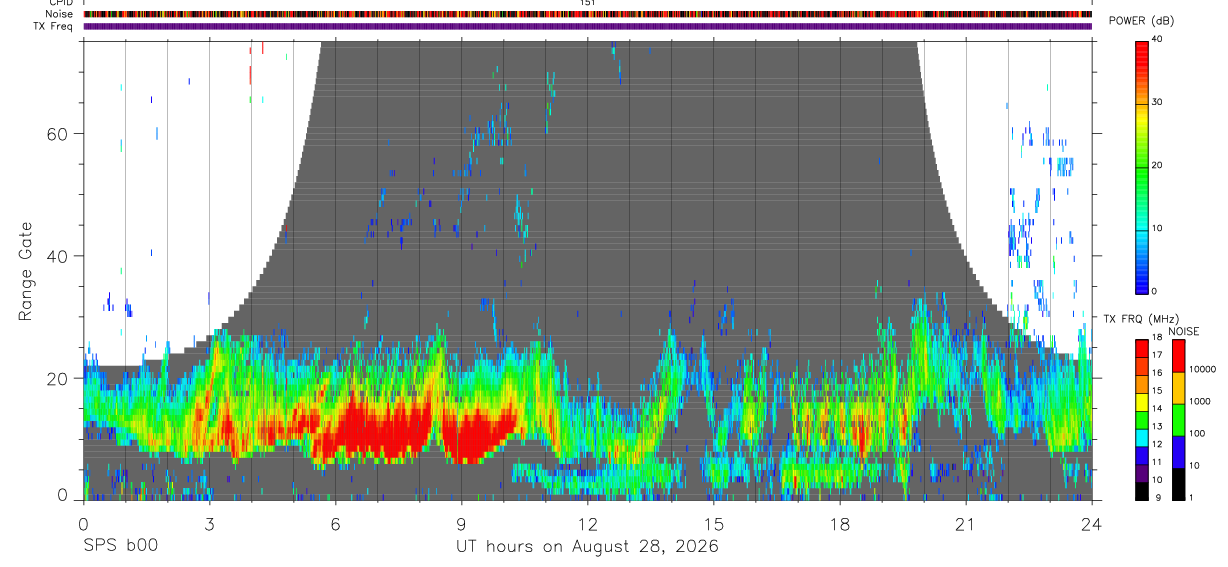Click the 40 value on power scale
1228x567 pixels.
[1159, 39]
